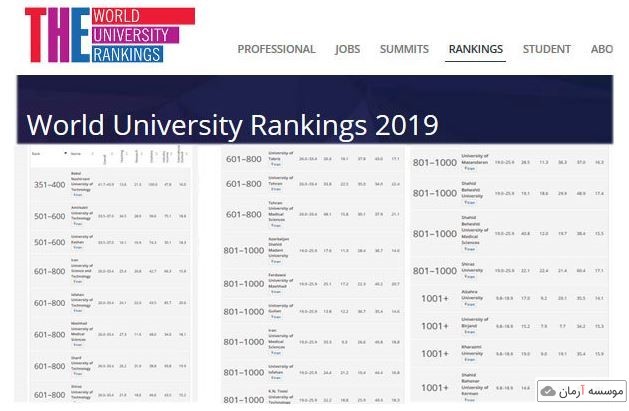
Task: Open the STUDENT menu item
Action: click(x=546, y=49)
